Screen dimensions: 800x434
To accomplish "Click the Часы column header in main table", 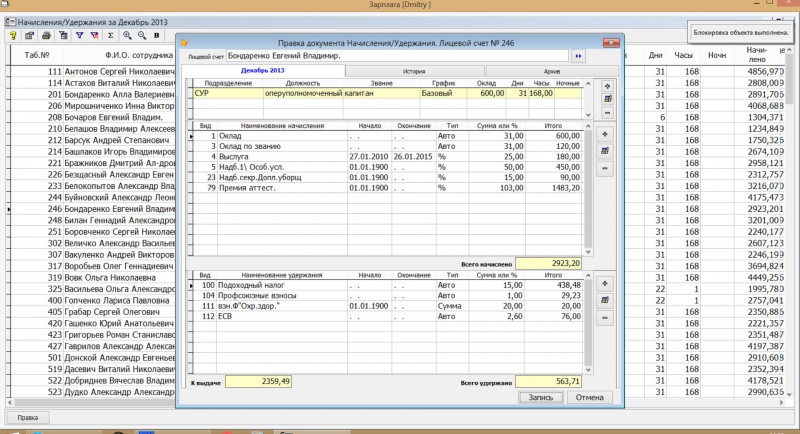I will pos(683,55).
